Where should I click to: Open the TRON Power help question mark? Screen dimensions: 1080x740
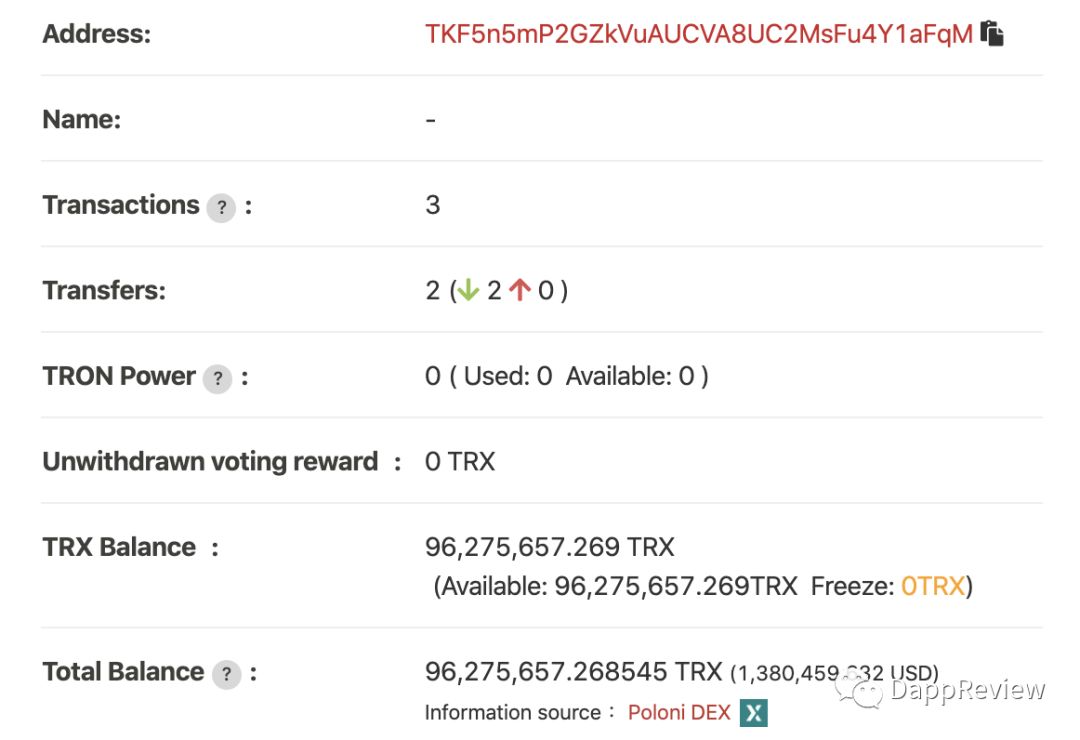[x=217, y=378]
